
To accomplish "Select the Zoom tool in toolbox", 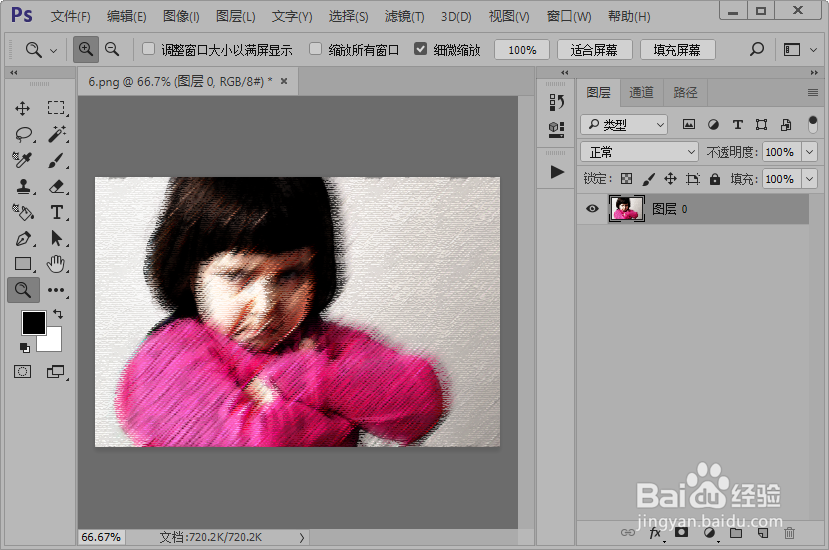I will [23, 290].
